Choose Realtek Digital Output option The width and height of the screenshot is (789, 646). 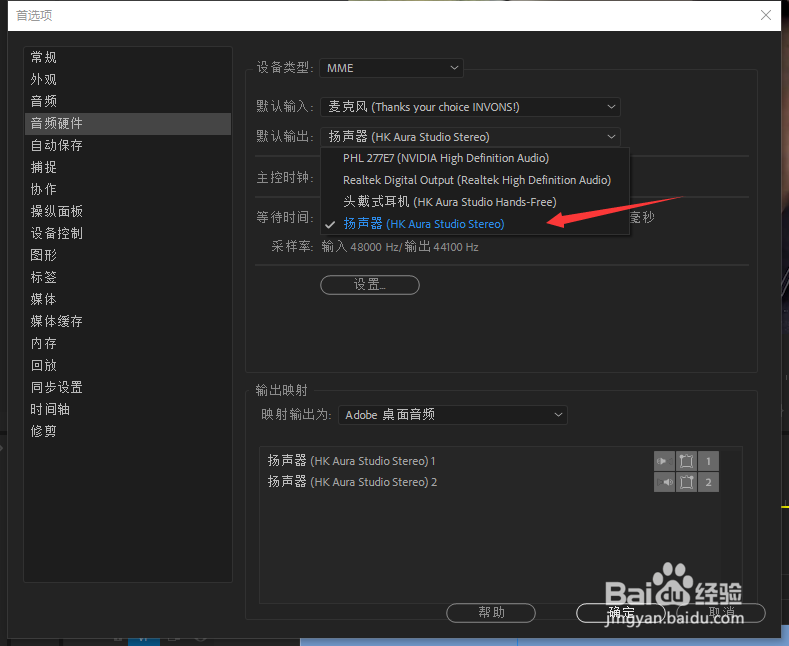coord(475,180)
